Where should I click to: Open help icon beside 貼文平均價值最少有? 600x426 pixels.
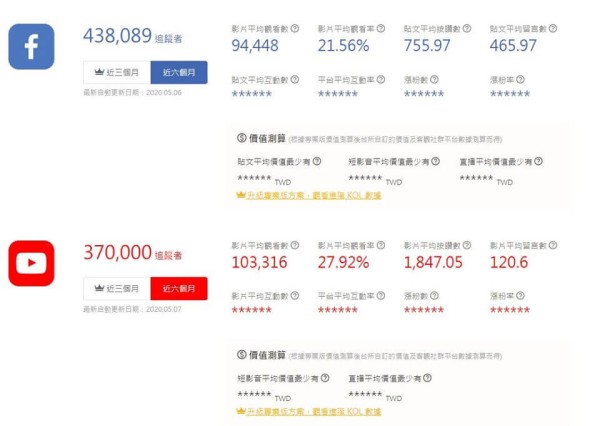pyautogui.click(x=317, y=162)
